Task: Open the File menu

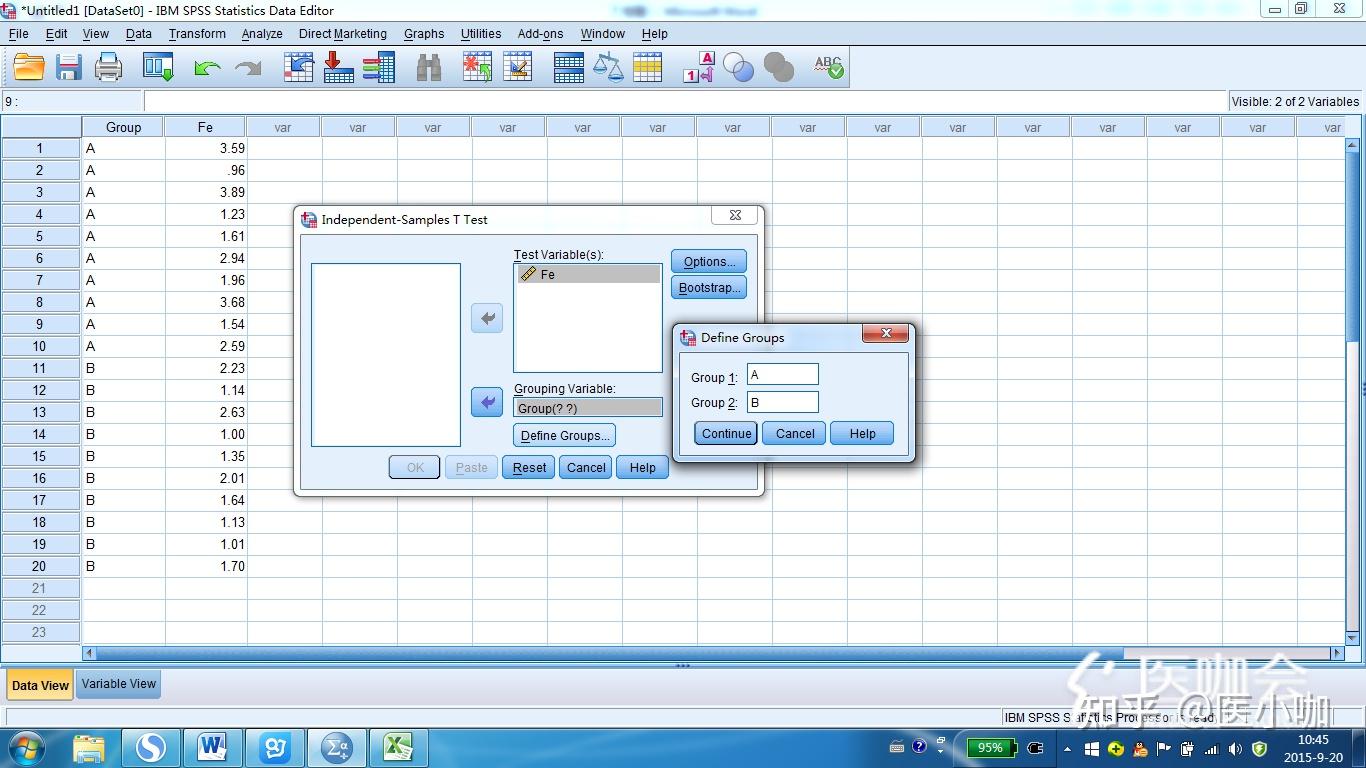Action: (18, 33)
